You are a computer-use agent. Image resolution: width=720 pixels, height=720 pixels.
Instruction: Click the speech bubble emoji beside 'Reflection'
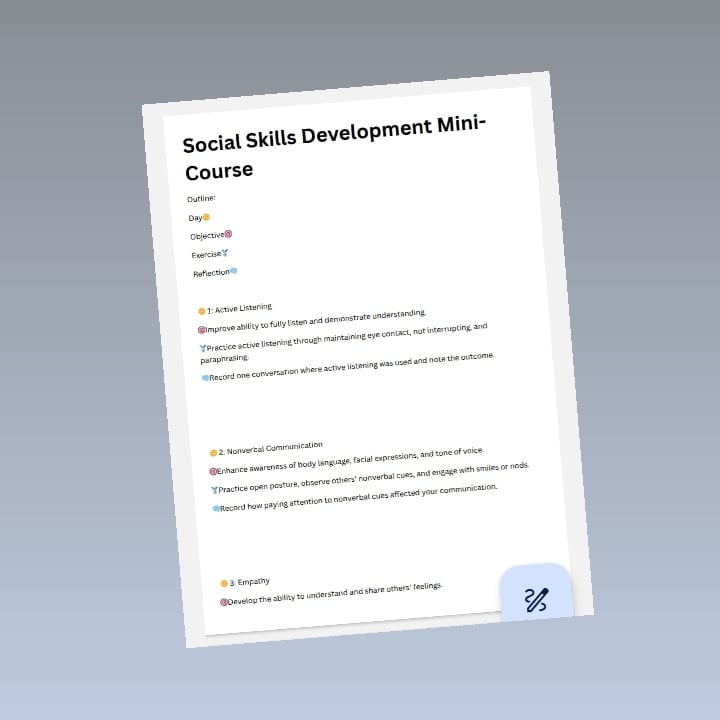(234, 271)
